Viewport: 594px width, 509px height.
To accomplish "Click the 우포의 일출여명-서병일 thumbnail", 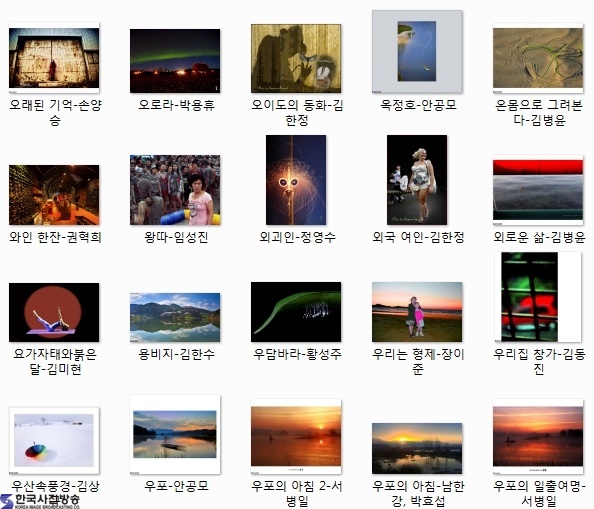I will tap(538, 437).
